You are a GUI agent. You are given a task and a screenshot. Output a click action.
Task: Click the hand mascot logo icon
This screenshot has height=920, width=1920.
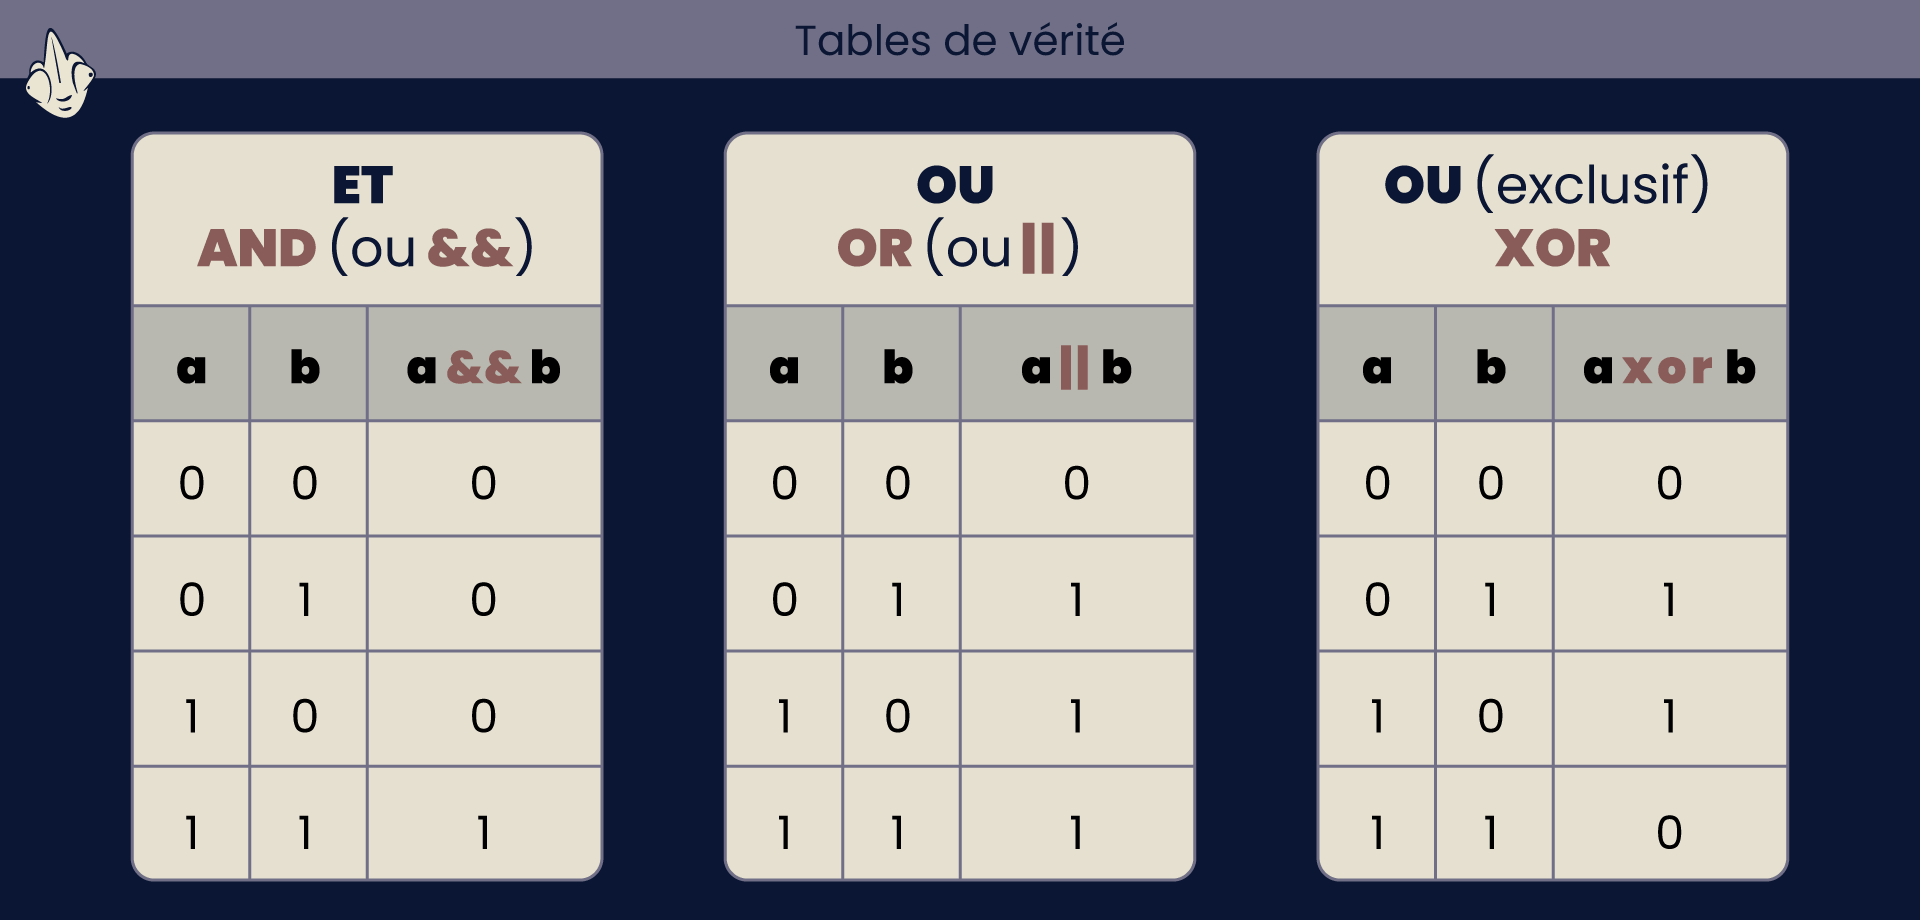tap(60, 74)
